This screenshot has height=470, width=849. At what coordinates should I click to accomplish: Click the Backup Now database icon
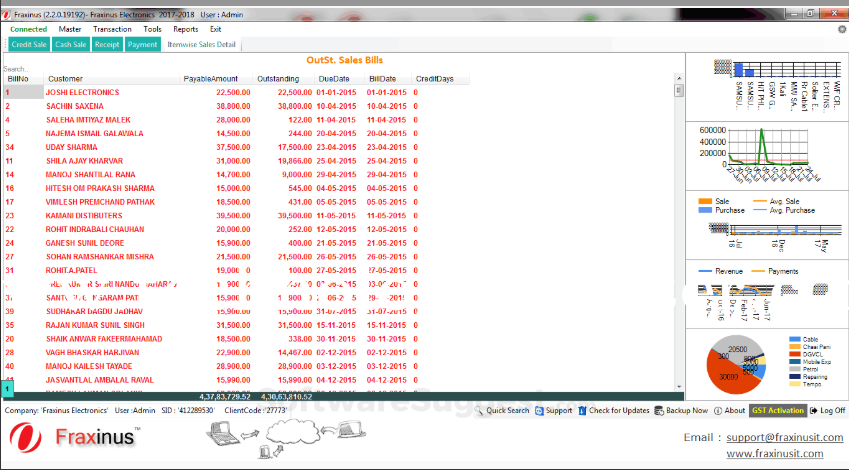point(659,410)
